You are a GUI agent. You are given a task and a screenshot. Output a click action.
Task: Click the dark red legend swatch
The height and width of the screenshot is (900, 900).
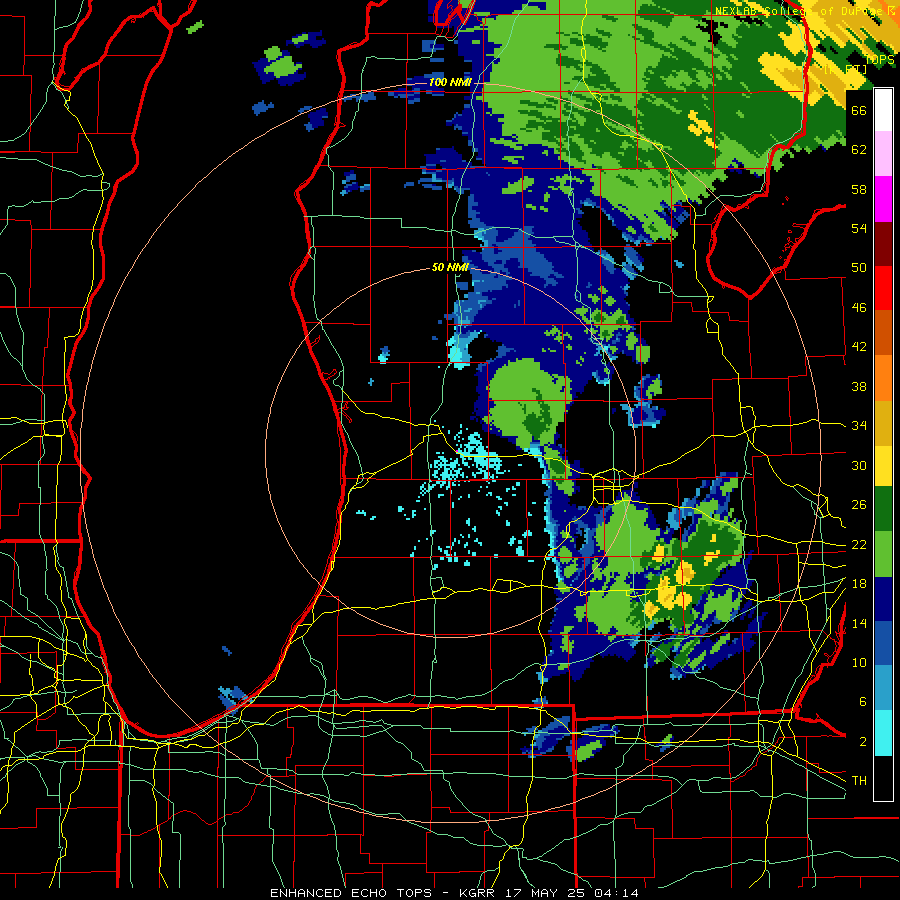(883, 244)
